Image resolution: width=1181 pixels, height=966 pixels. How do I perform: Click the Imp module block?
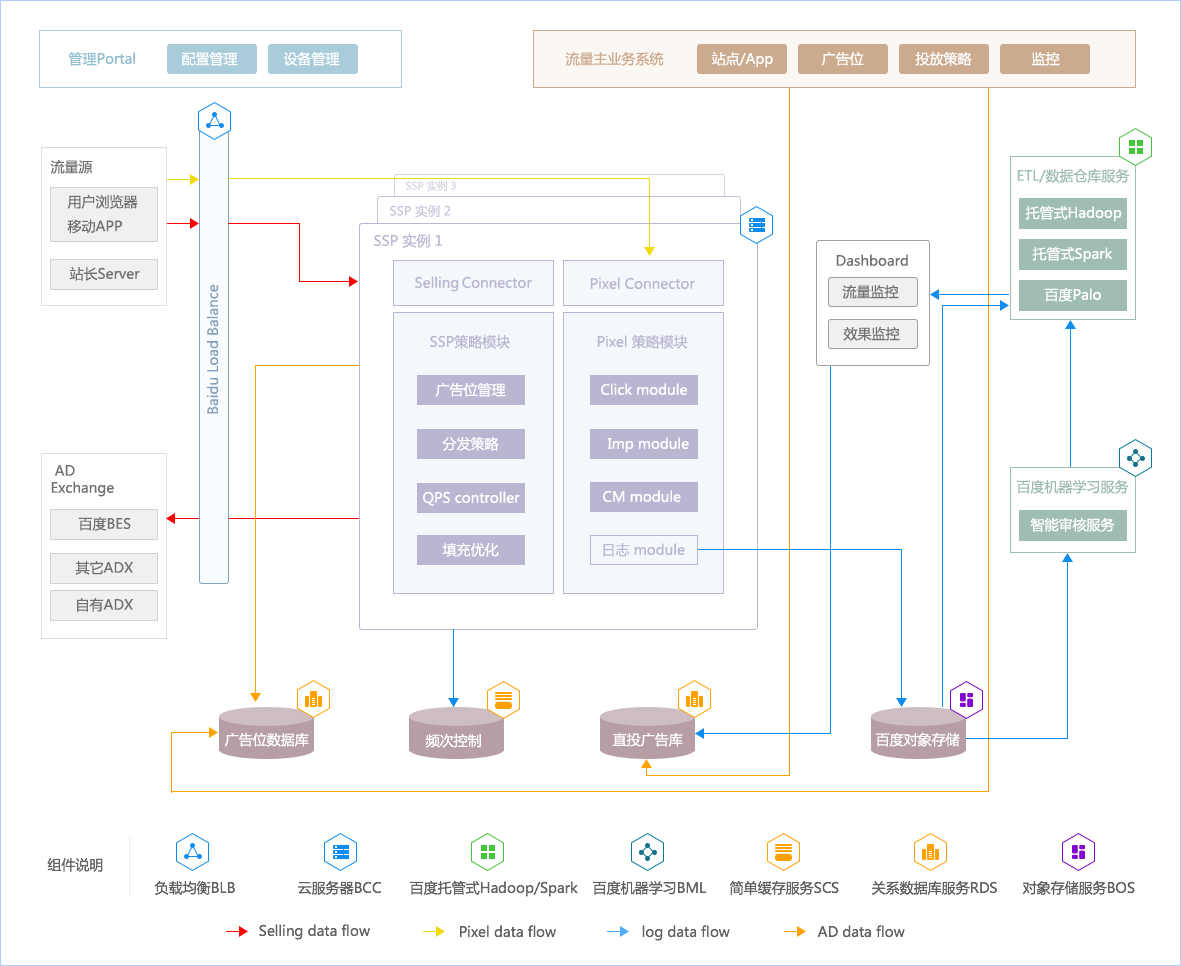(x=644, y=444)
